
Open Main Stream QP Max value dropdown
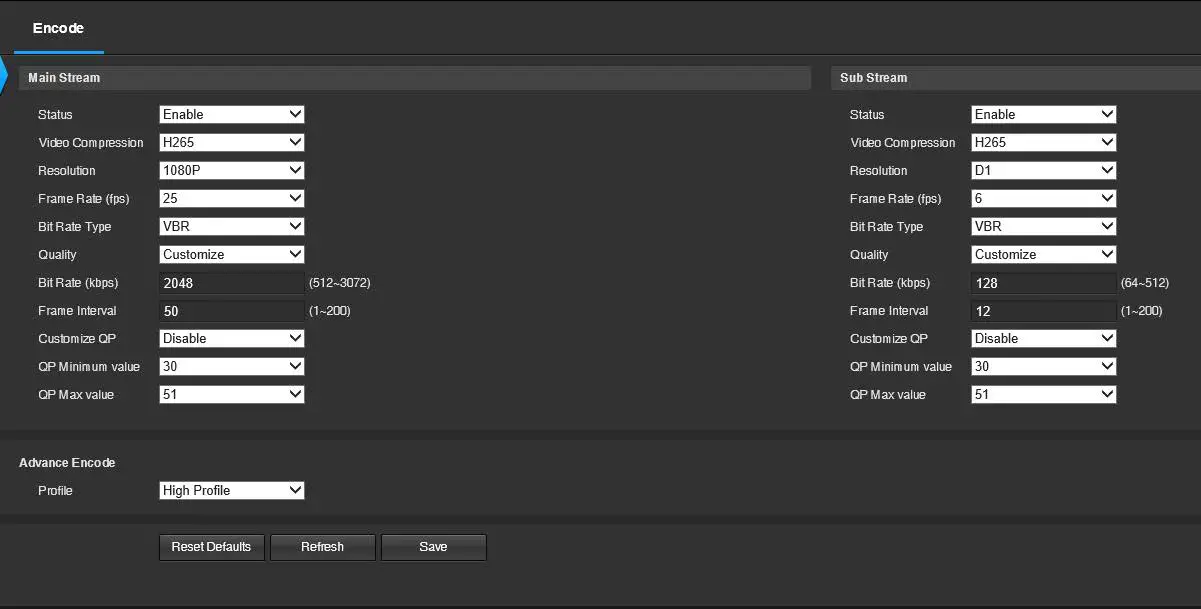click(232, 395)
